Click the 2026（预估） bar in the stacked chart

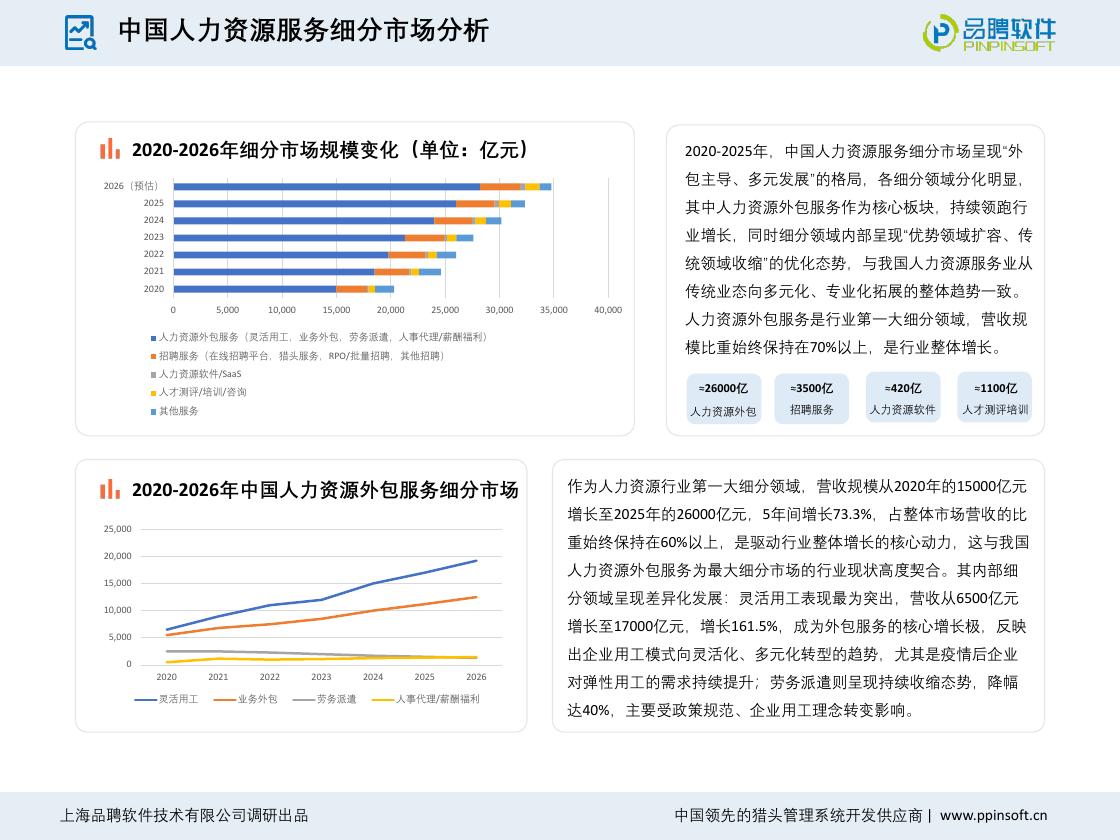pos(362,186)
